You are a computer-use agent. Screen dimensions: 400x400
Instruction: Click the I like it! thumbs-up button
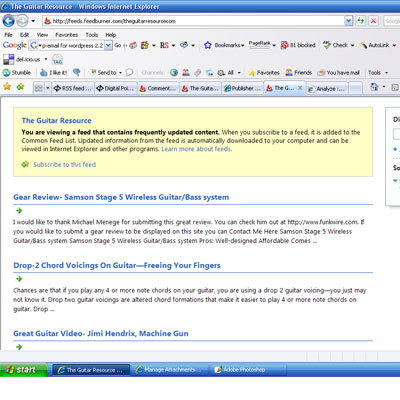[x=53, y=73]
